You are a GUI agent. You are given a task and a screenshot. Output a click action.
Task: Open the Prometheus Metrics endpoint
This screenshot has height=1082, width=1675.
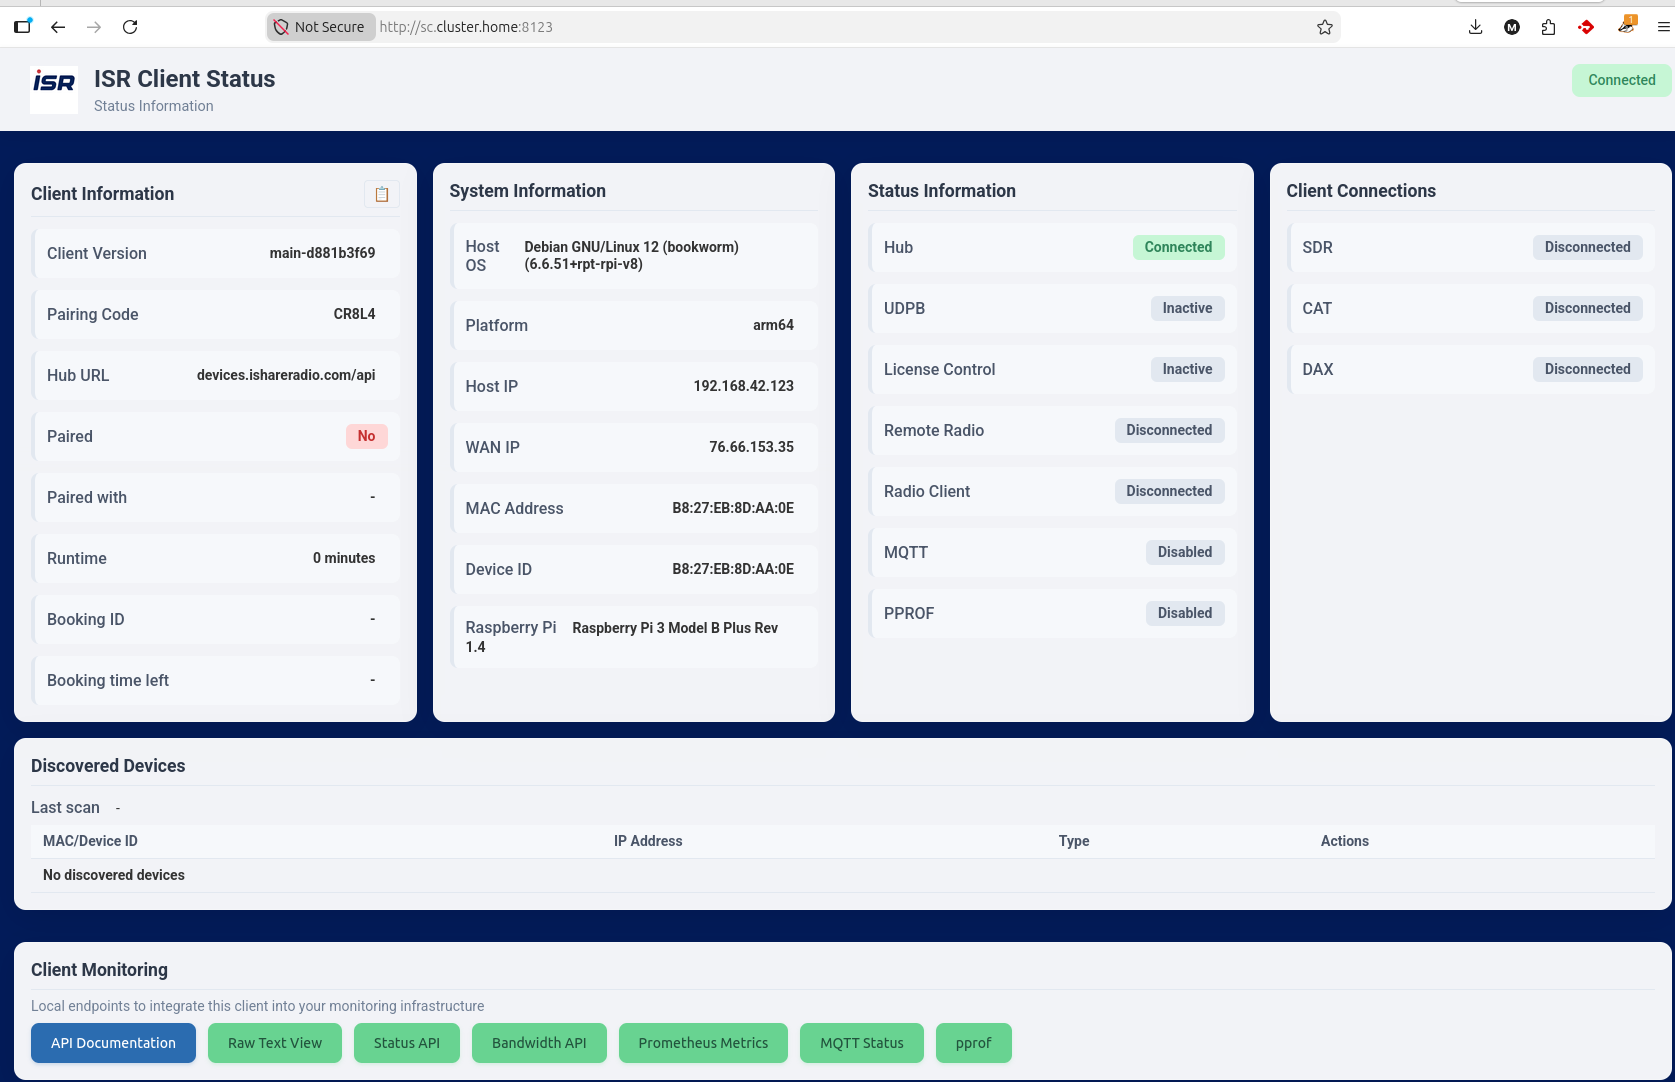coord(703,1043)
